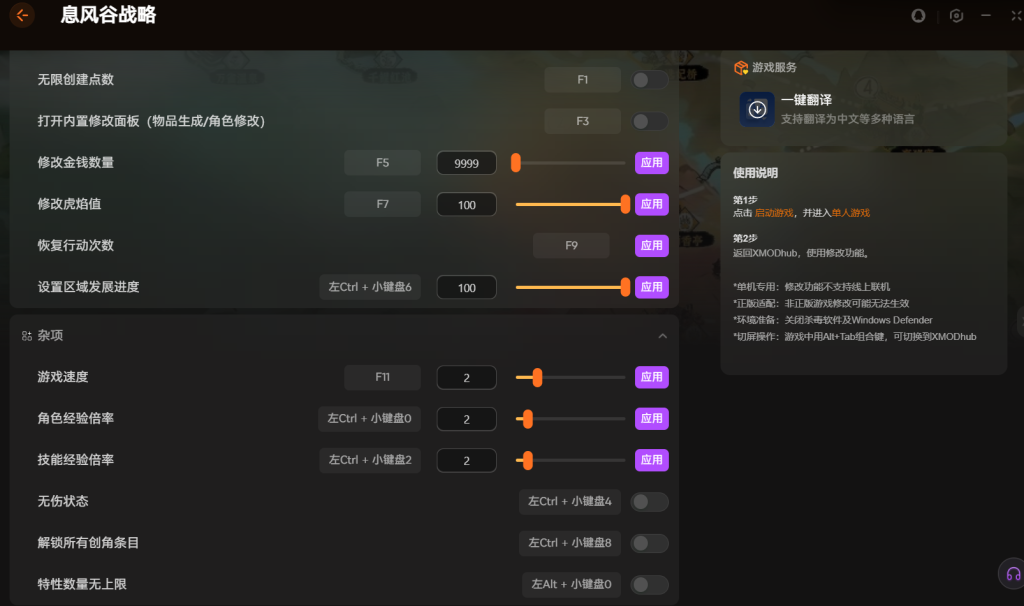1024x606 pixels.
Task: Click the orange back arrow button
Action: coord(22,15)
